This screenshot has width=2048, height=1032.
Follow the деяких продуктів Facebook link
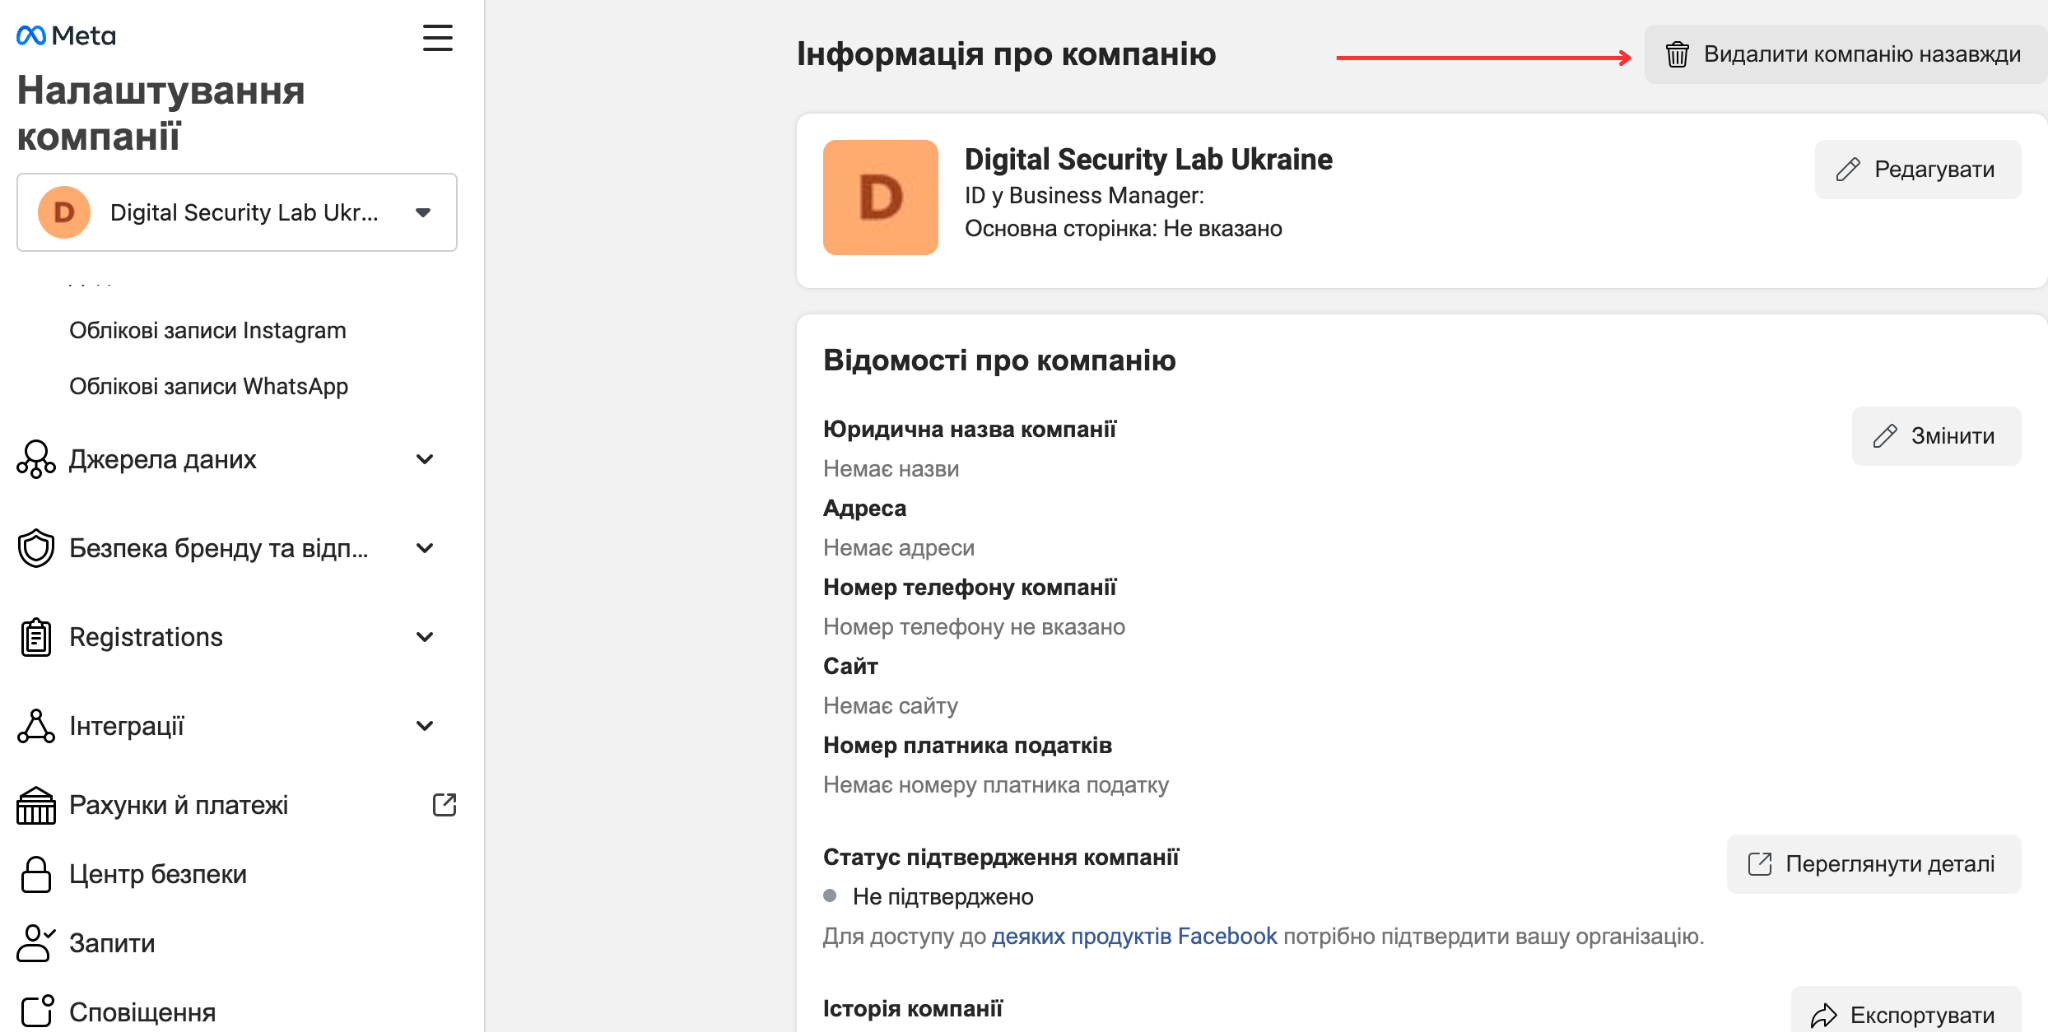click(1134, 936)
